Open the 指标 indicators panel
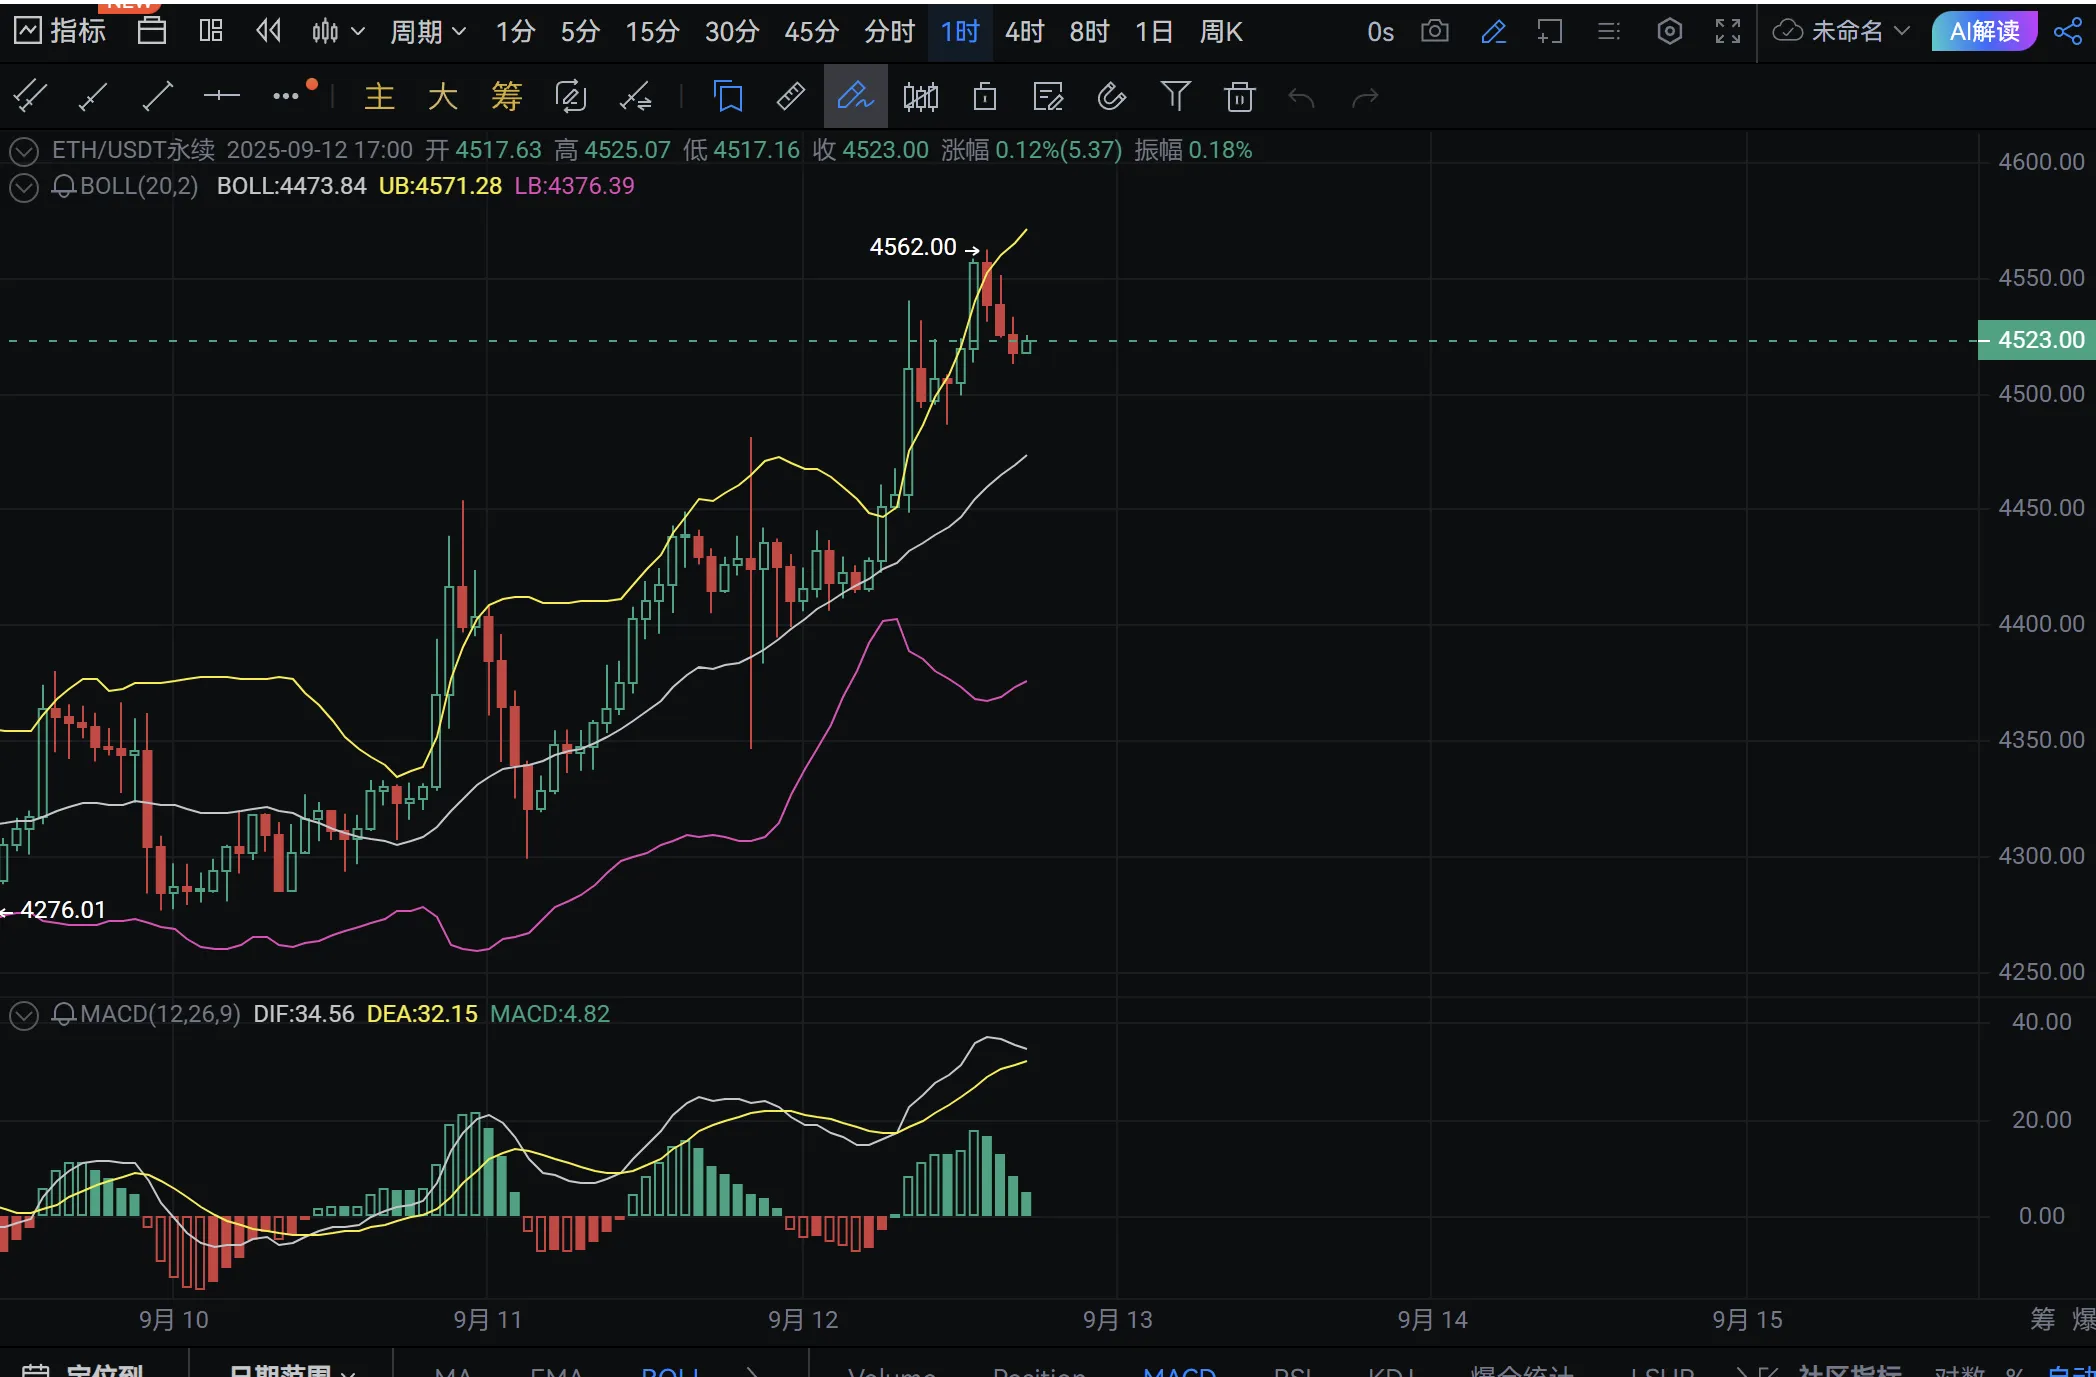Viewport: 2096px width, 1377px height. click(x=60, y=32)
